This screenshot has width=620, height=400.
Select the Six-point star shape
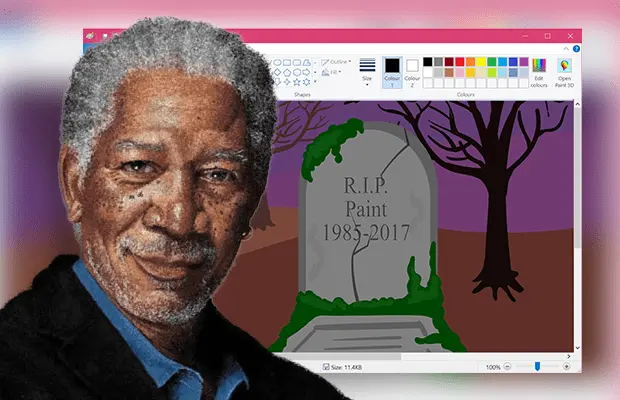coord(306,82)
